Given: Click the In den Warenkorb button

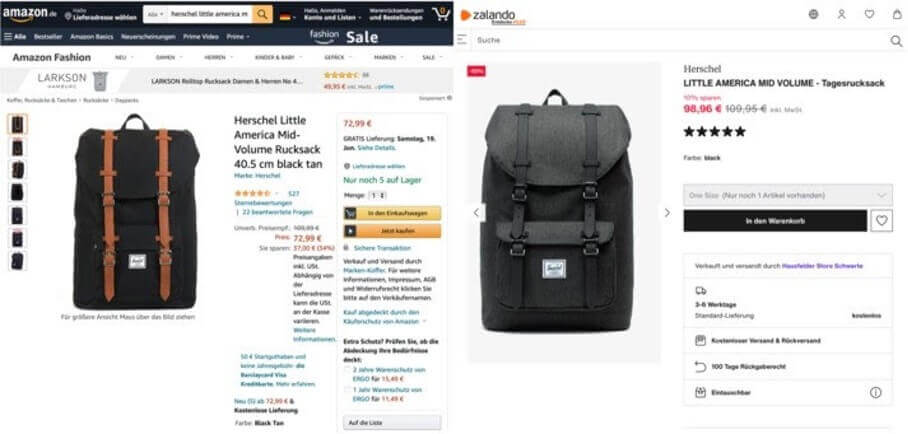Looking at the screenshot, I should (775, 221).
